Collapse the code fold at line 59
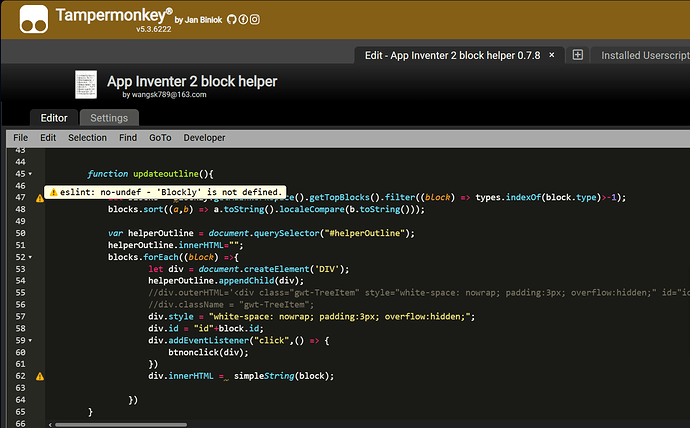This screenshot has height=428, width=690. 31,342
